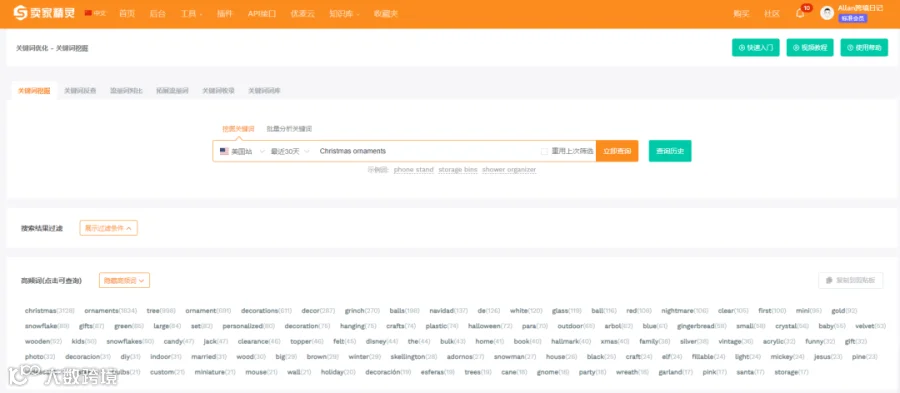Open the 最近30天 time range dropdown
This screenshot has height=393, width=900.
click(290, 151)
